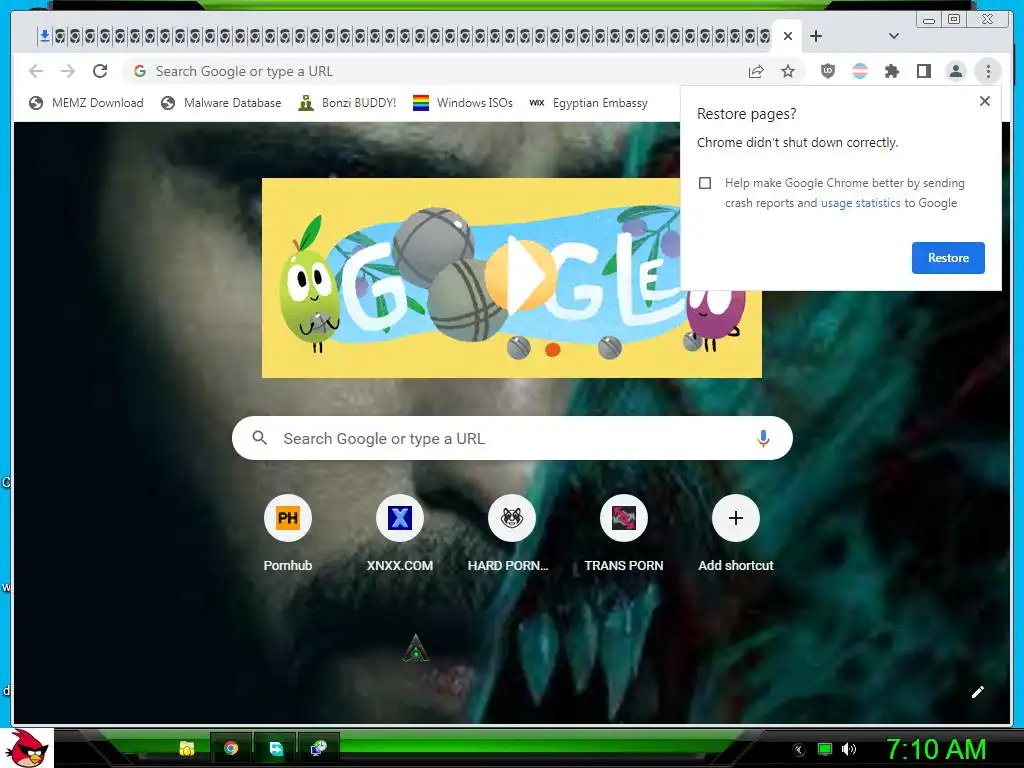Expand the tab search chevron
This screenshot has width=1024, height=768.
point(893,37)
